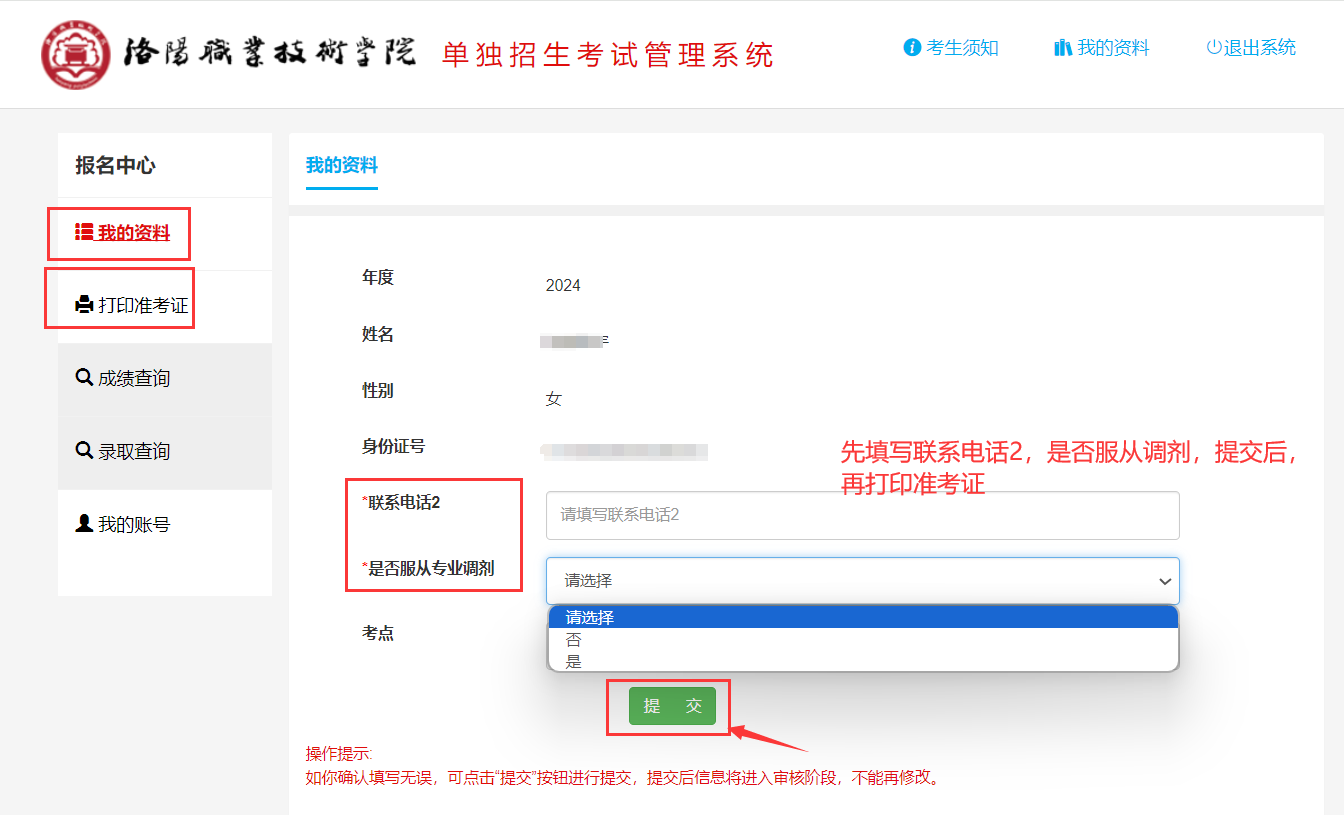
Task: Open 录取查询 from the sidebar menu
Action: point(133,452)
